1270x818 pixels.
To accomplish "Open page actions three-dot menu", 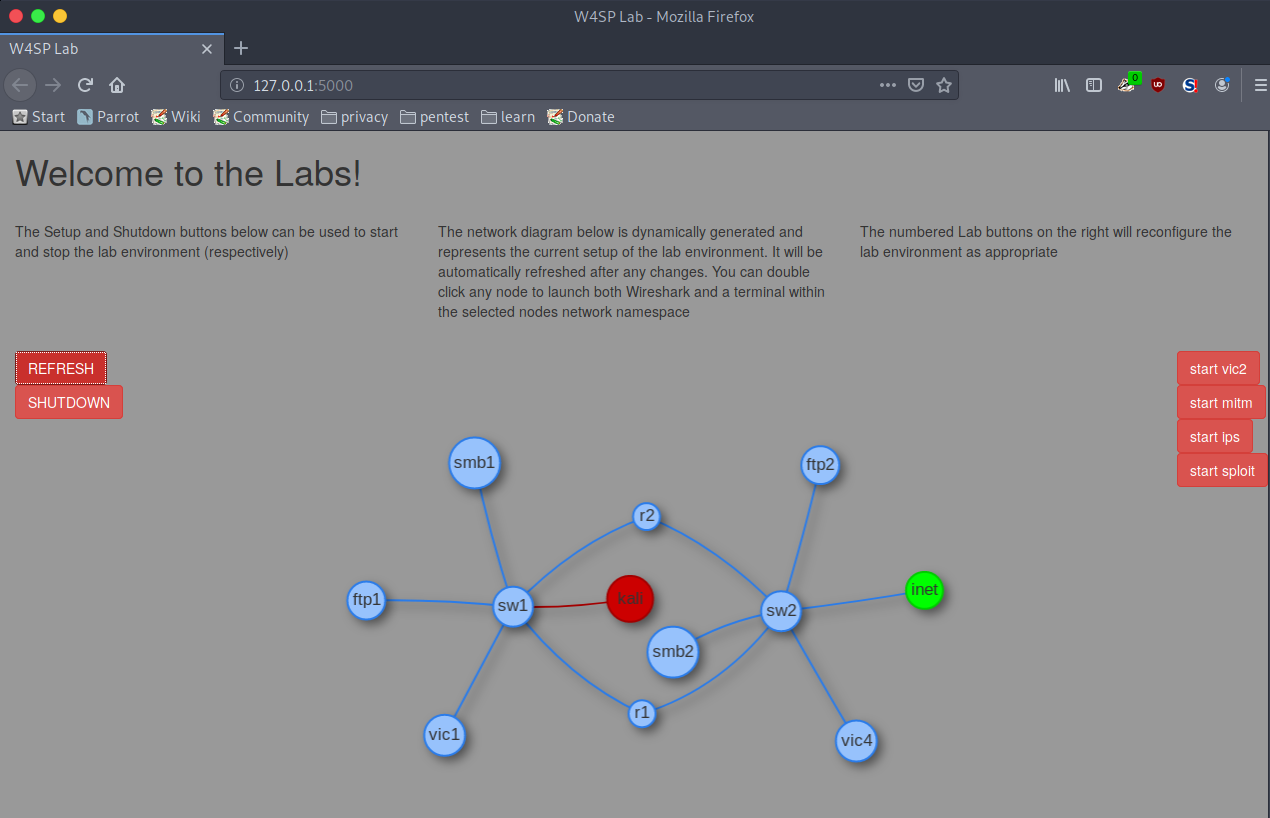I will pos(888,85).
